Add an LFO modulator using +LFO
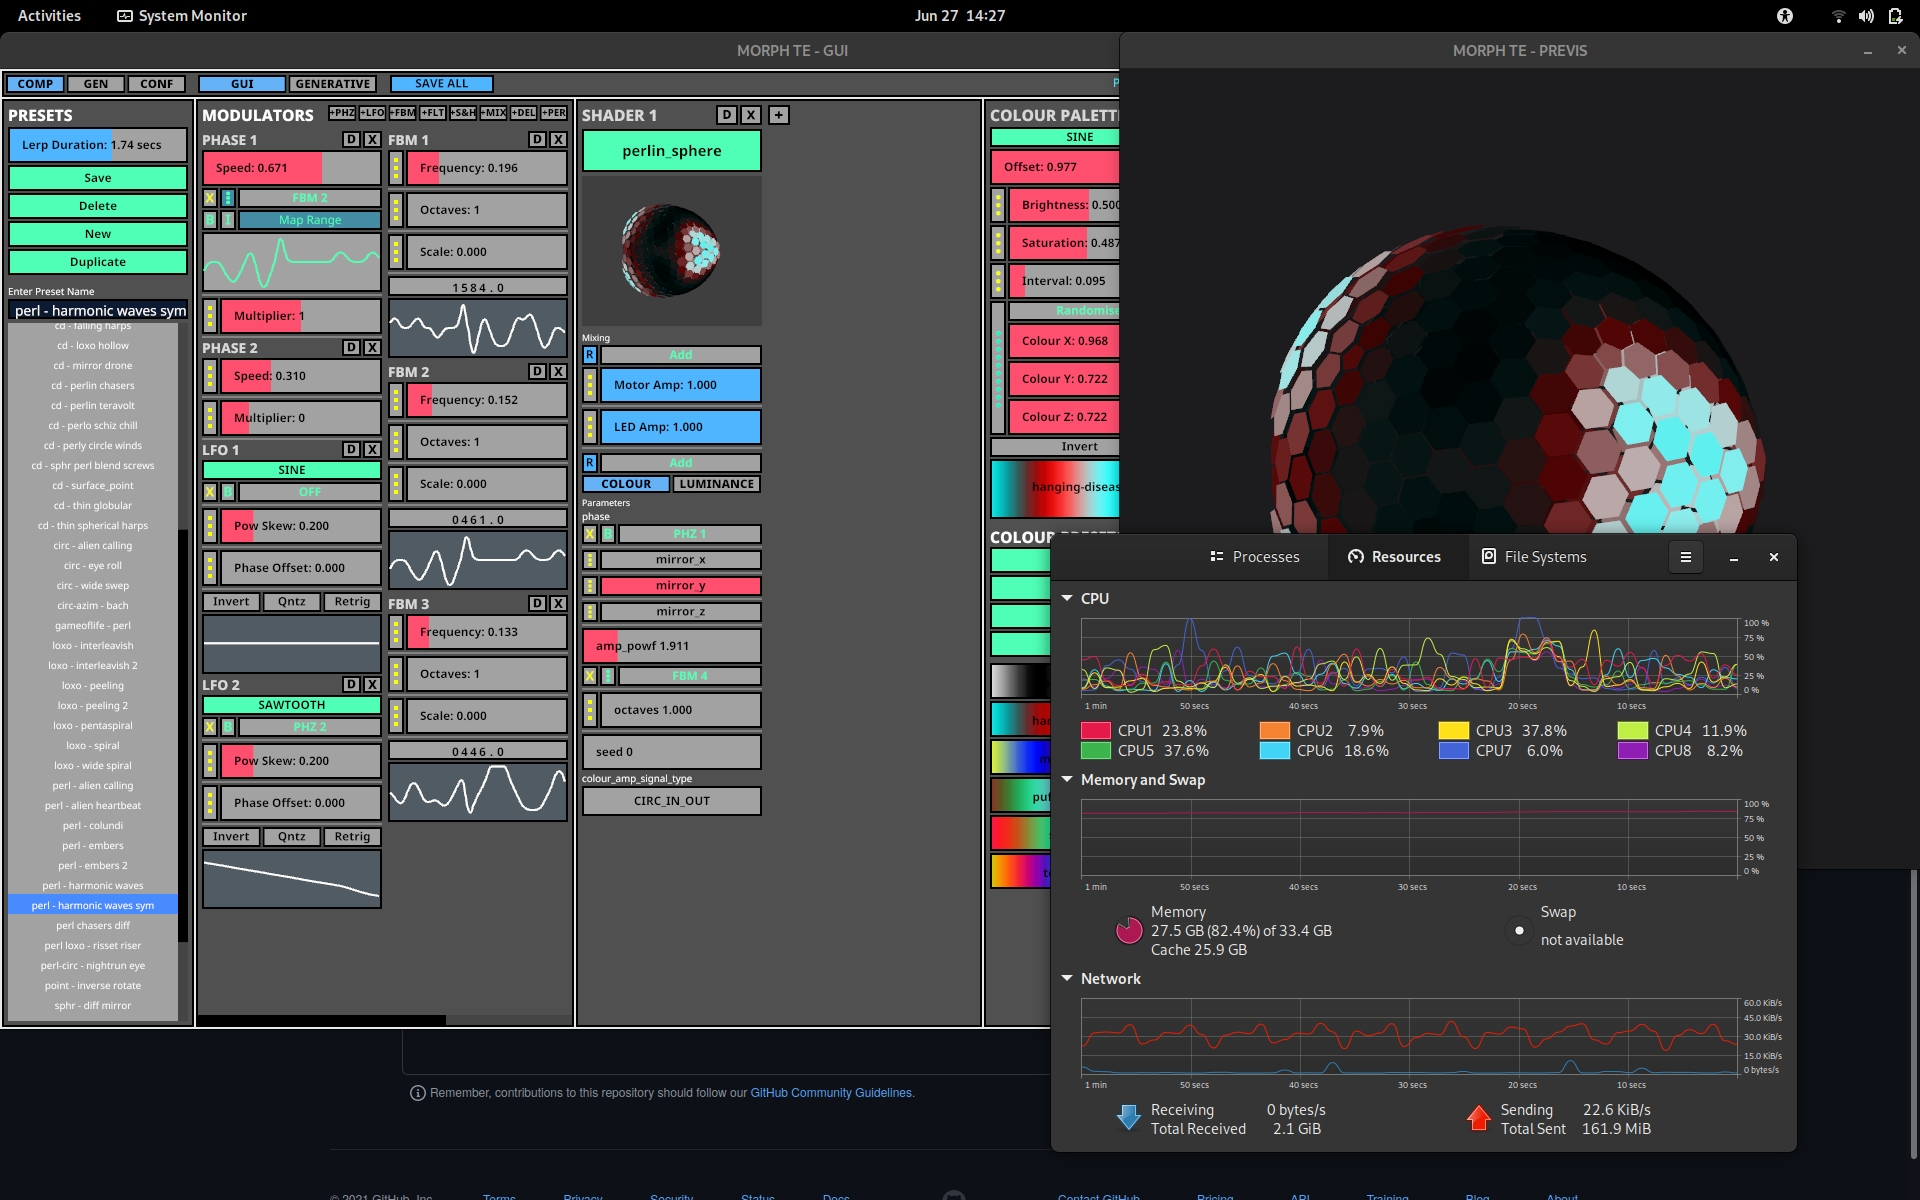1920x1200 pixels. (371, 113)
